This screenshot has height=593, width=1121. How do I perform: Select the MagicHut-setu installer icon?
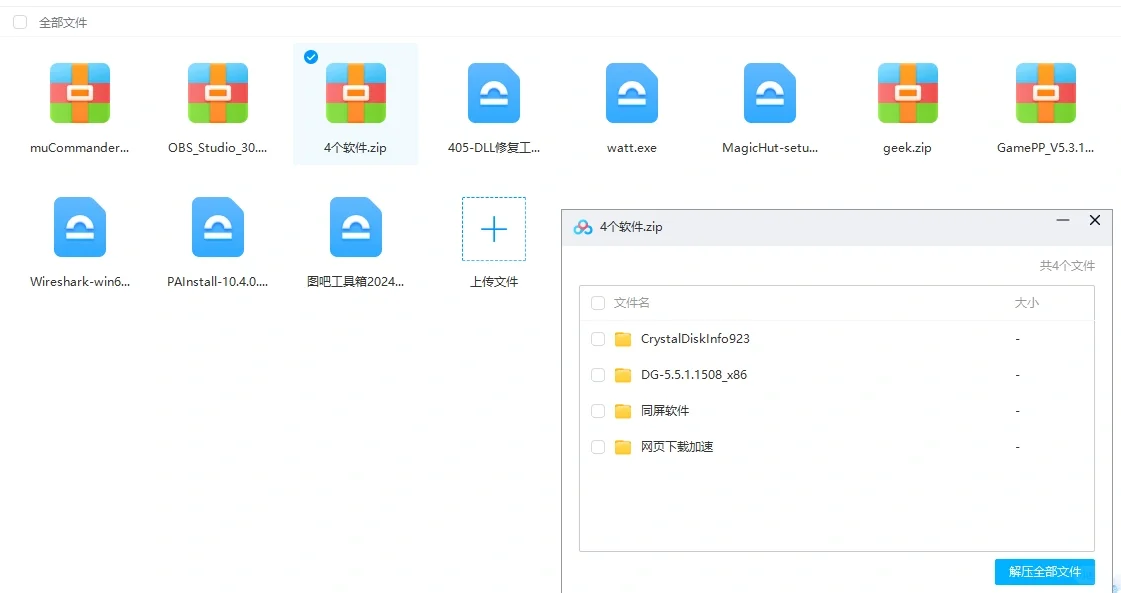(x=769, y=92)
